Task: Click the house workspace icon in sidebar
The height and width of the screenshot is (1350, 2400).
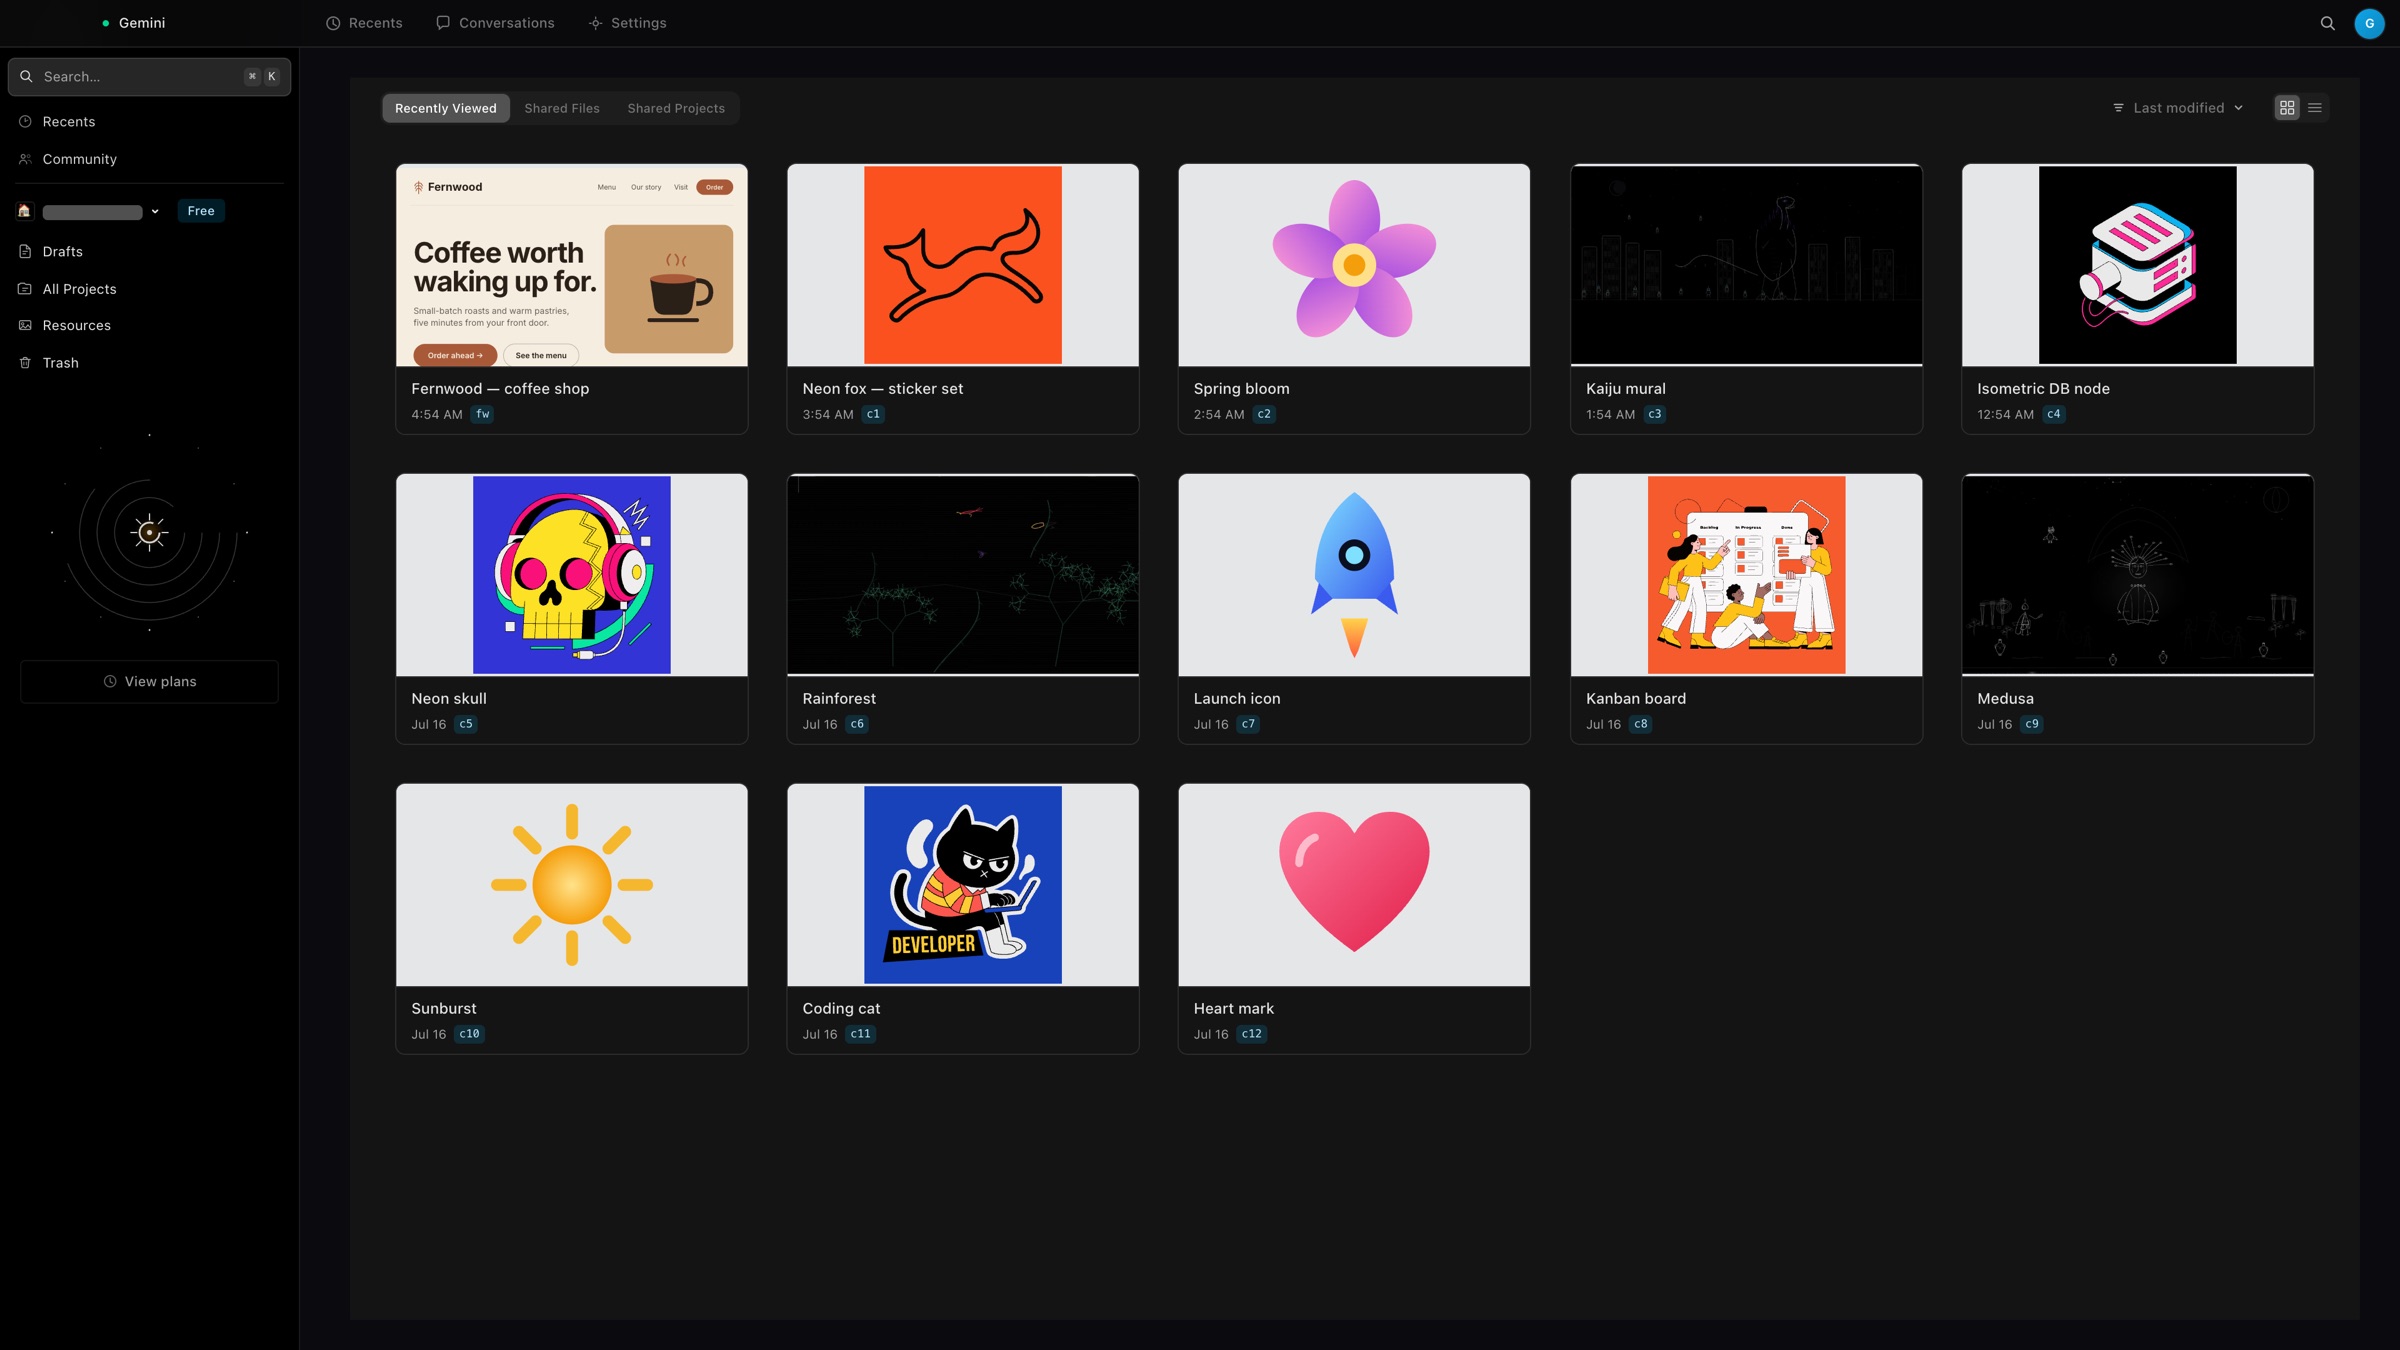Action: point(25,211)
